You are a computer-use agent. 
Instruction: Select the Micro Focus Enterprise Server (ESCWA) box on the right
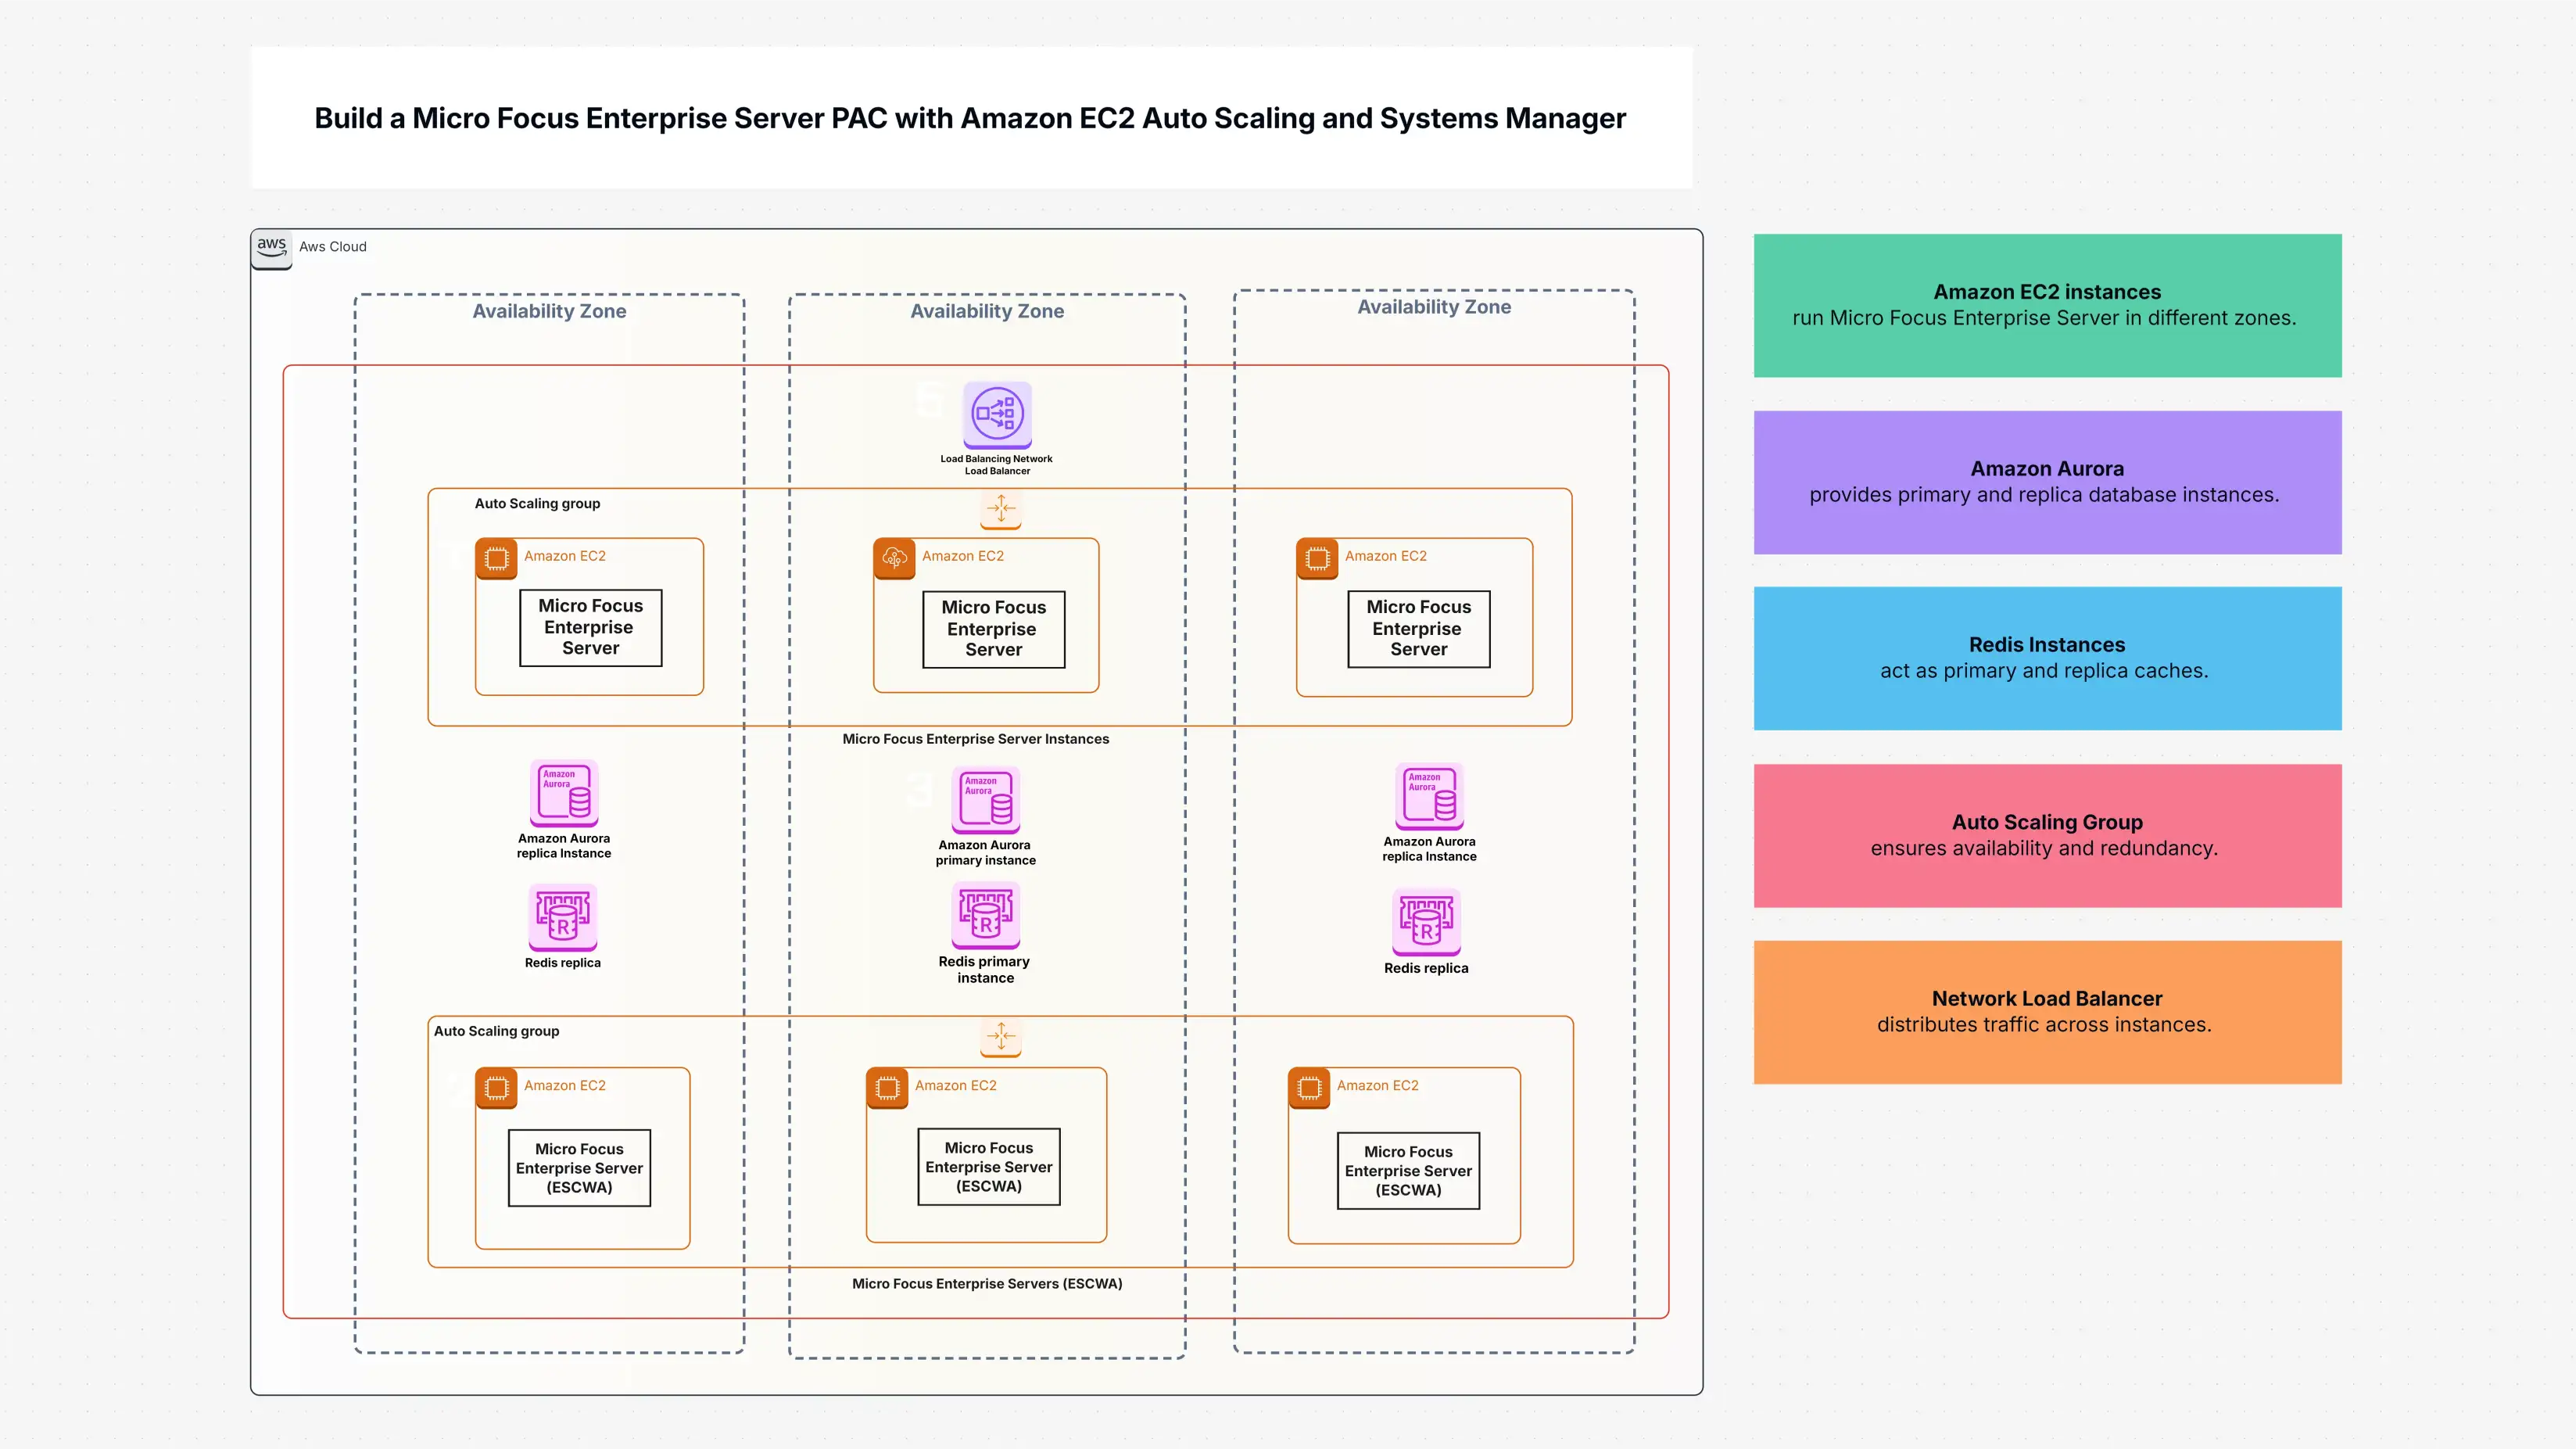[x=1407, y=1171]
